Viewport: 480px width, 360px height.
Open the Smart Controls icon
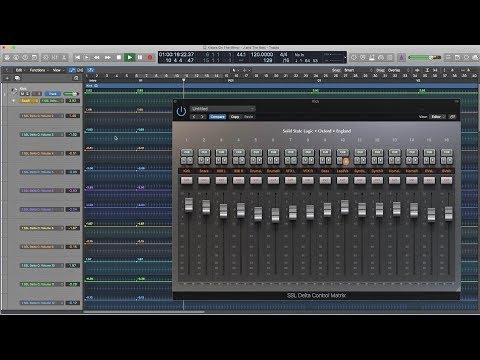pyautogui.click(x=46, y=57)
